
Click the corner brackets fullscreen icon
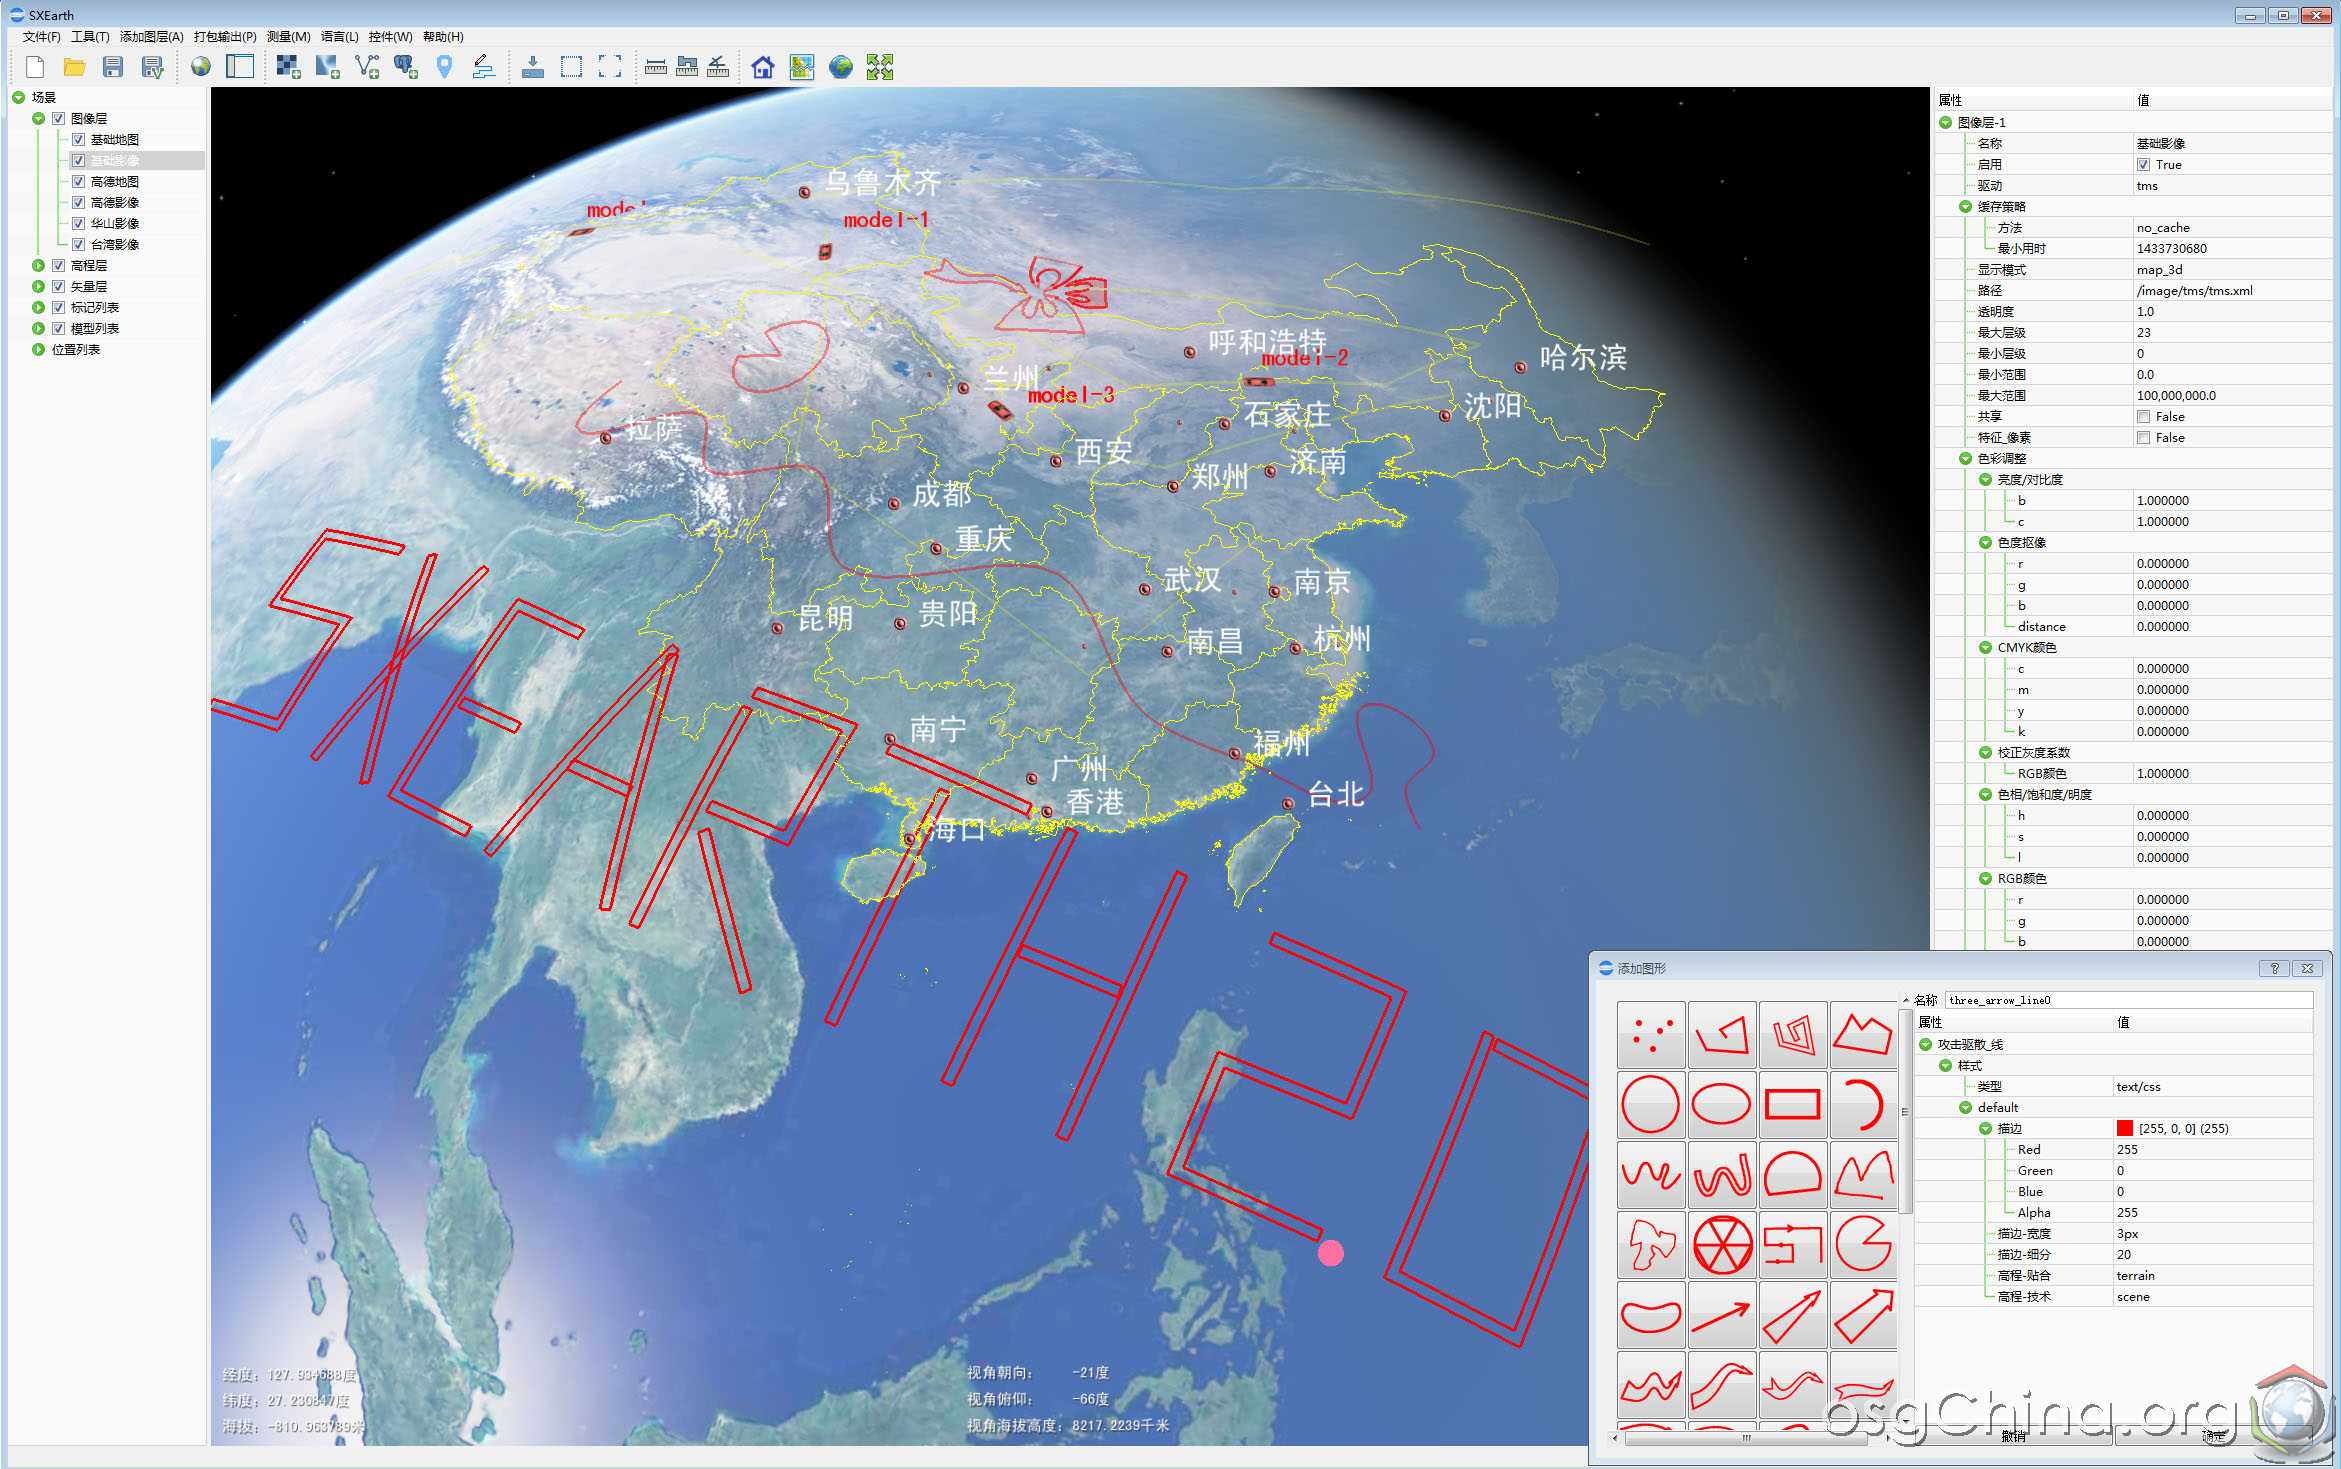610,67
